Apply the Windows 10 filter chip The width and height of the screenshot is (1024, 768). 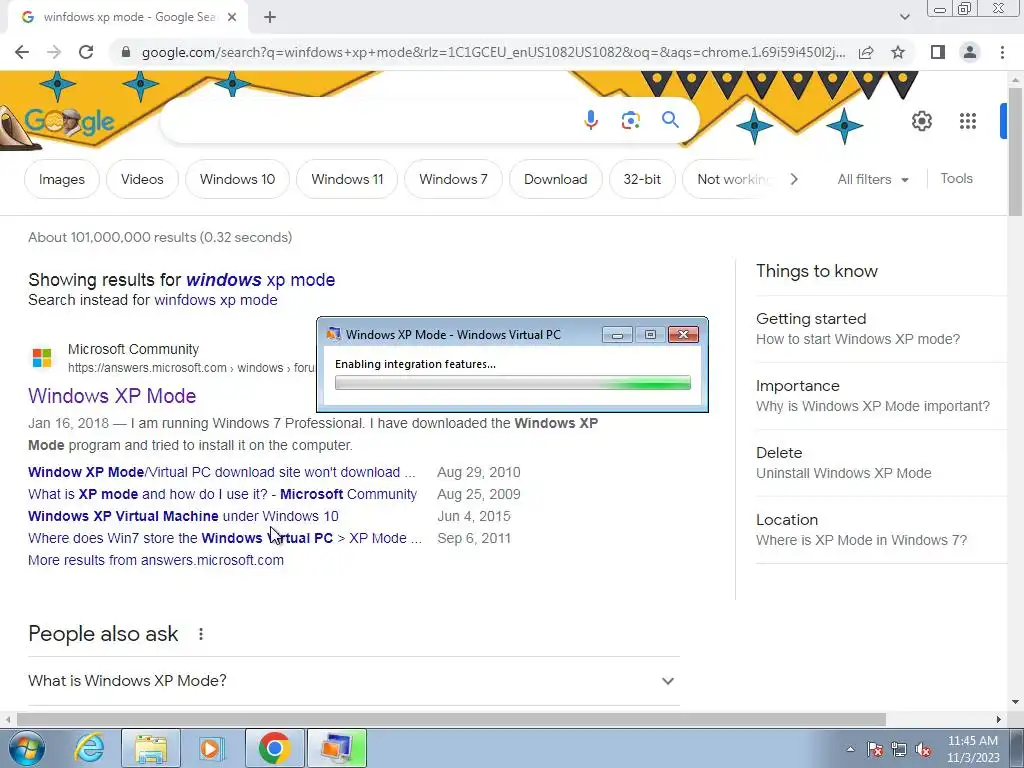[237, 179]
